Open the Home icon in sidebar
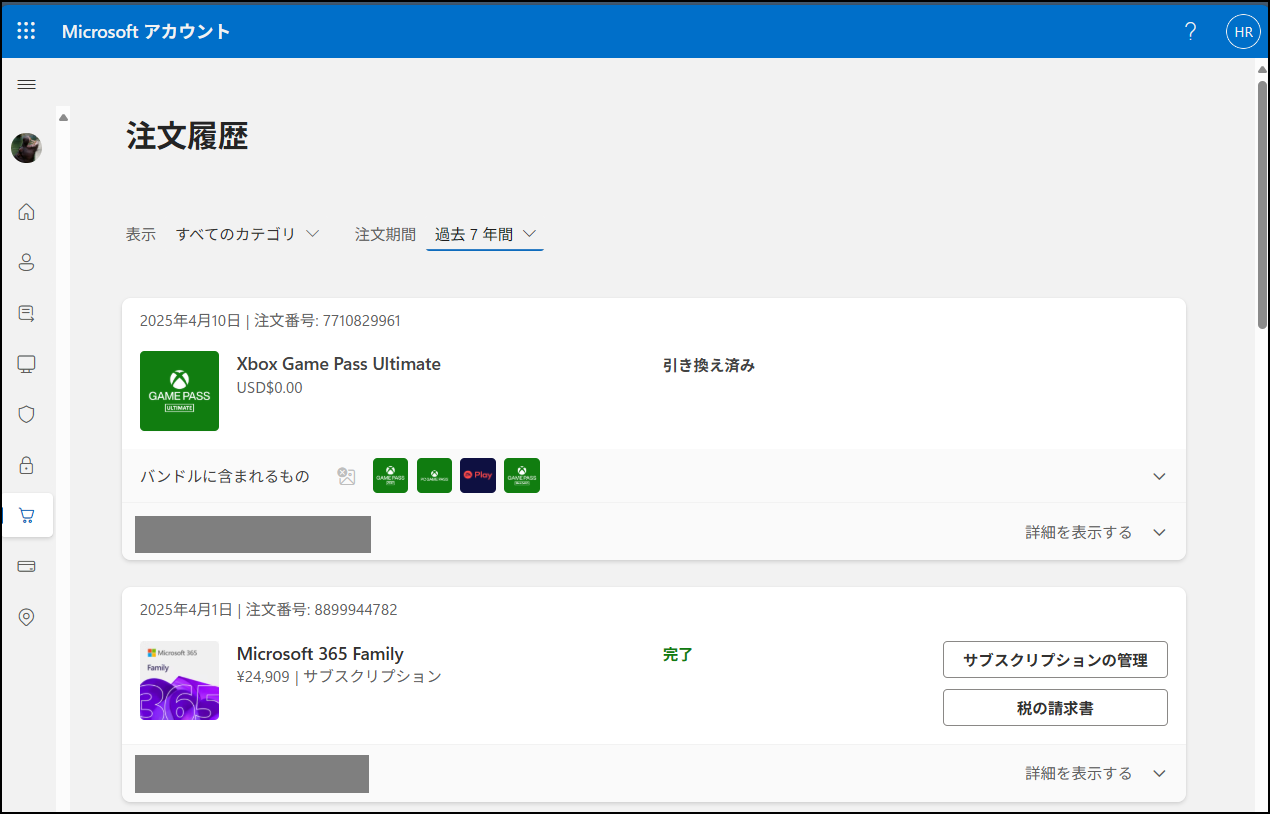Viewport: 1270px width, 814px height. [x=27, y=211]
